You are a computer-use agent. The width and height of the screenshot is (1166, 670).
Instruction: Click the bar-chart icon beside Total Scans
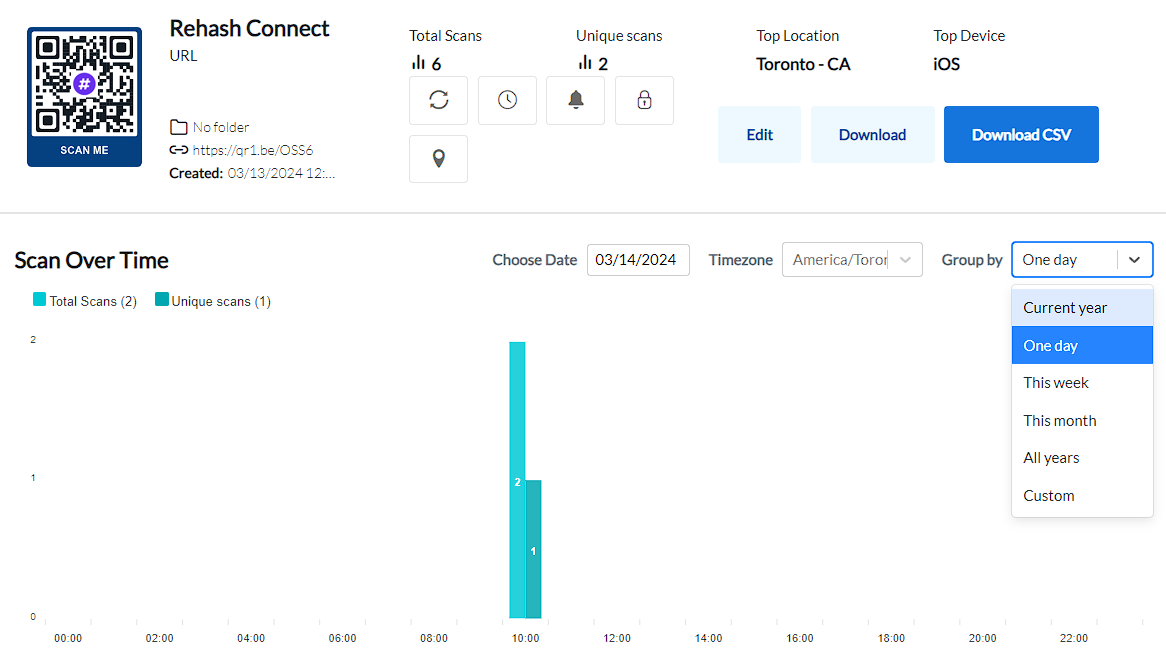click(417, 62)
